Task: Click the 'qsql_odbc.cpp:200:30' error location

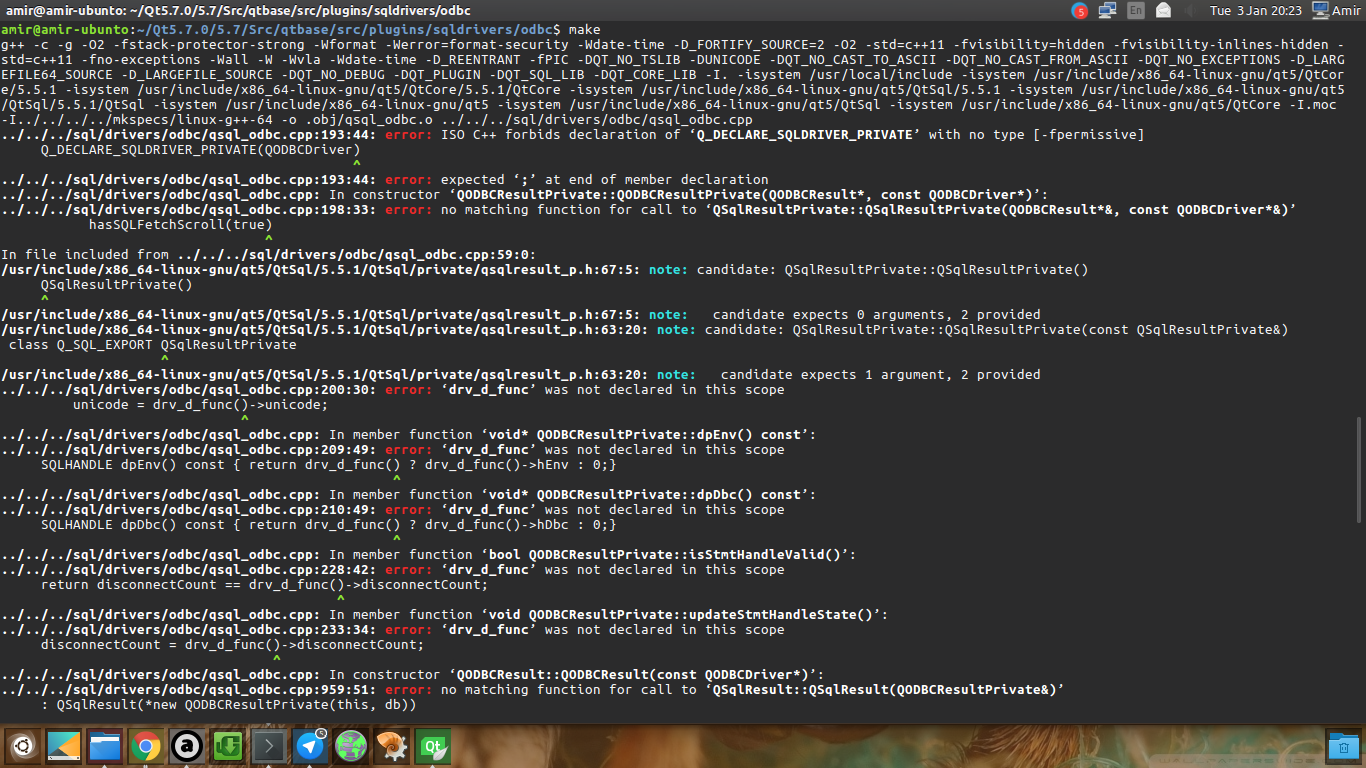Action: click(189, 390)
